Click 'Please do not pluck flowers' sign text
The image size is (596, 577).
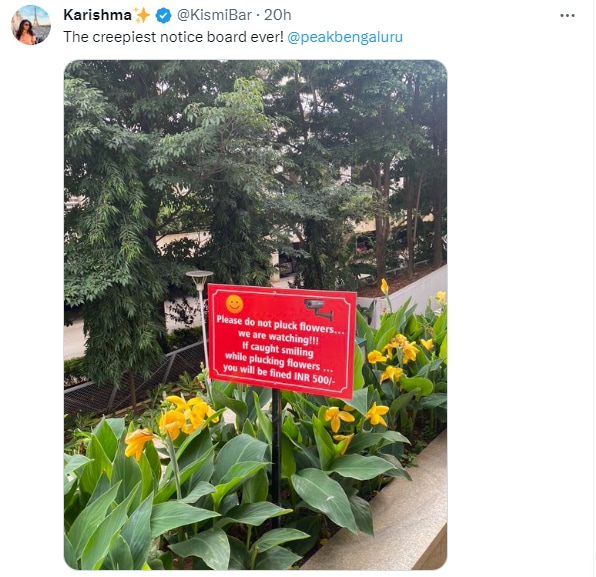tap(280, 324)
